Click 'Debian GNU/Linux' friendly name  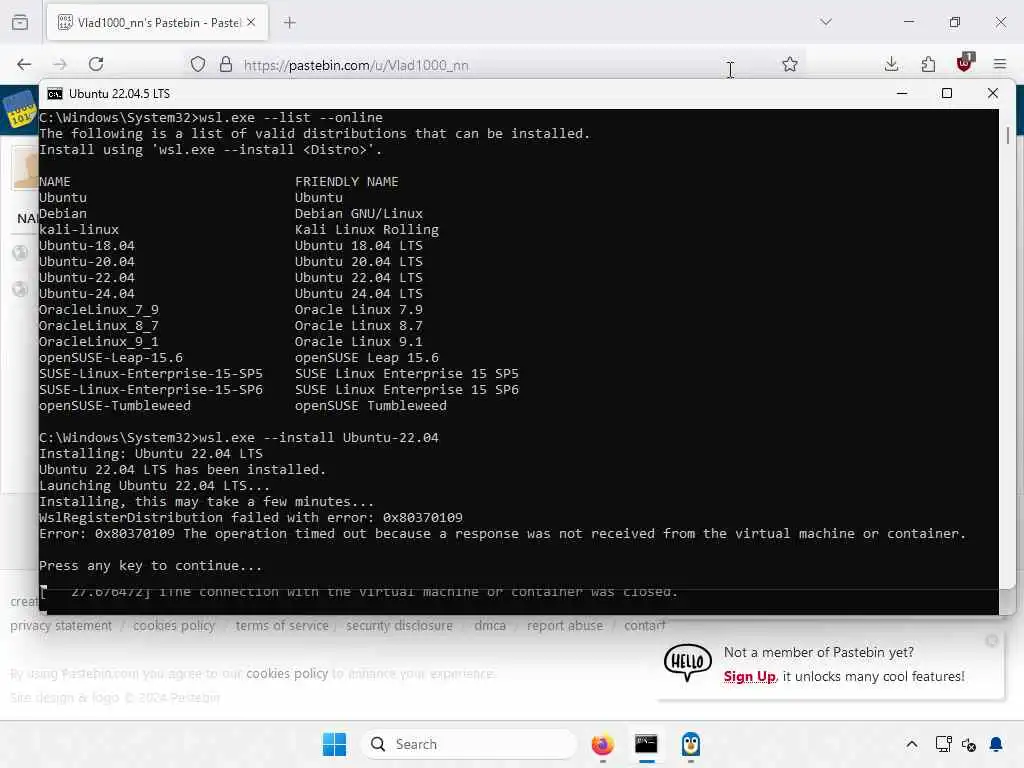(359, 214)
